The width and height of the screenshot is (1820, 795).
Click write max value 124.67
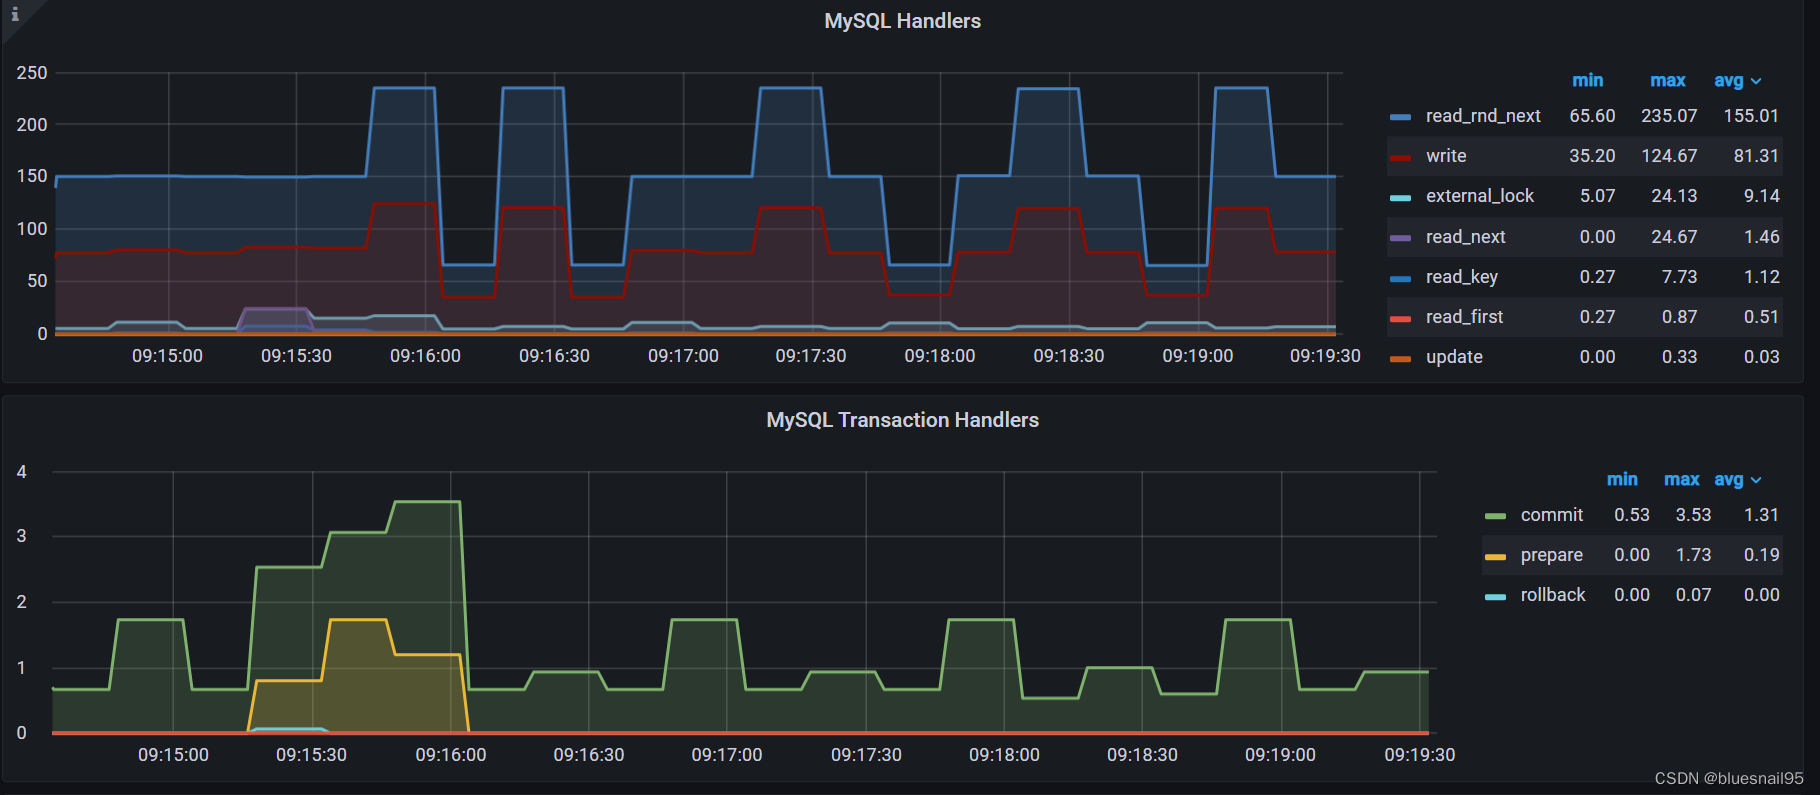coord(1669,156)
